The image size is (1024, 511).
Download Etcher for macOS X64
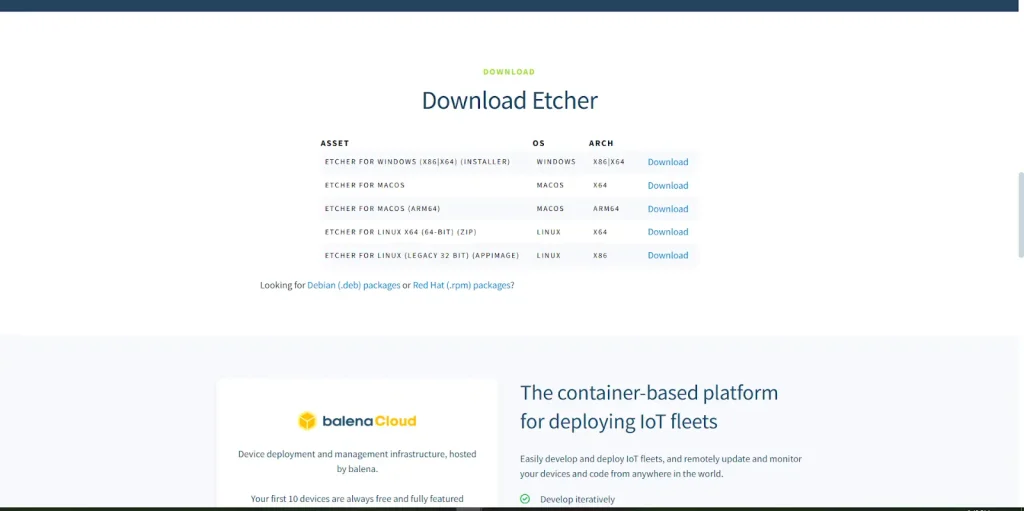(x=667, y=186)
